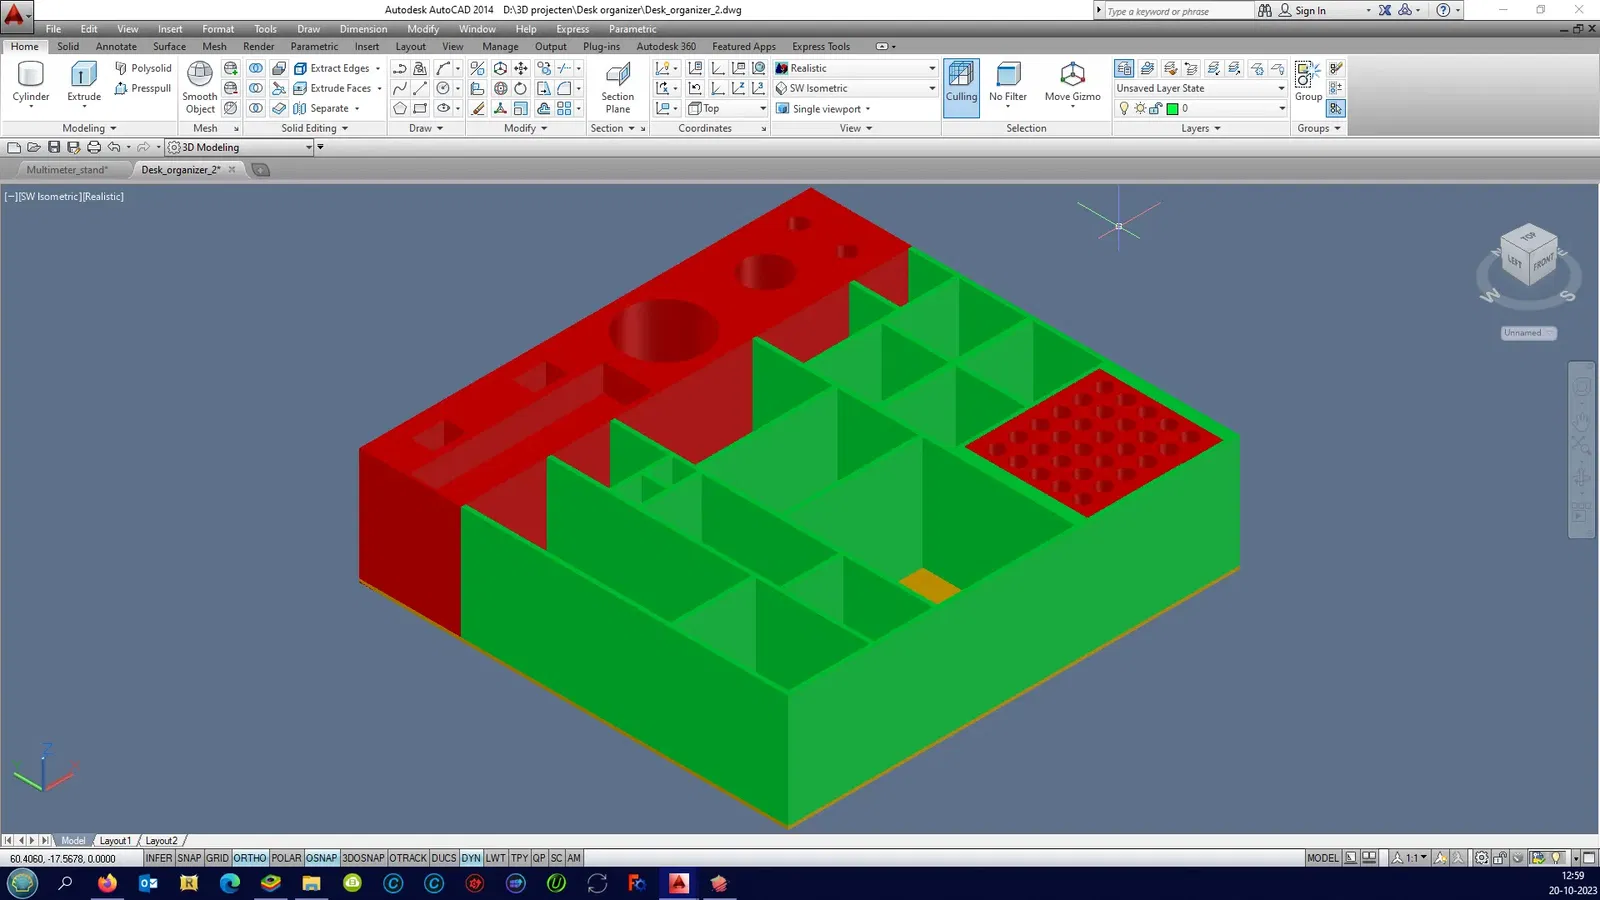The height and width of the screenshot is (900, 1600).
Task: Toggle the Culling selection button
Action: [961, 87]
